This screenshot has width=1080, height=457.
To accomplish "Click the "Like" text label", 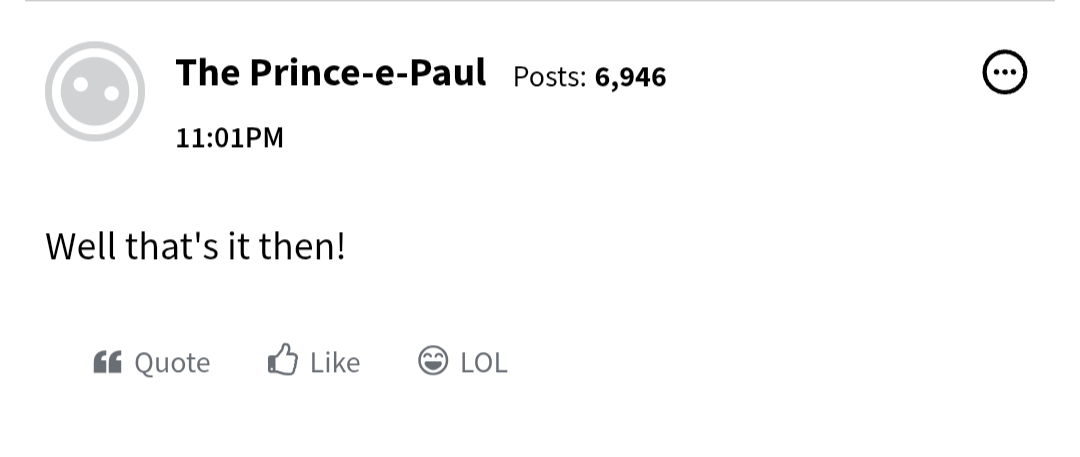I will click(x=335, y=363).
